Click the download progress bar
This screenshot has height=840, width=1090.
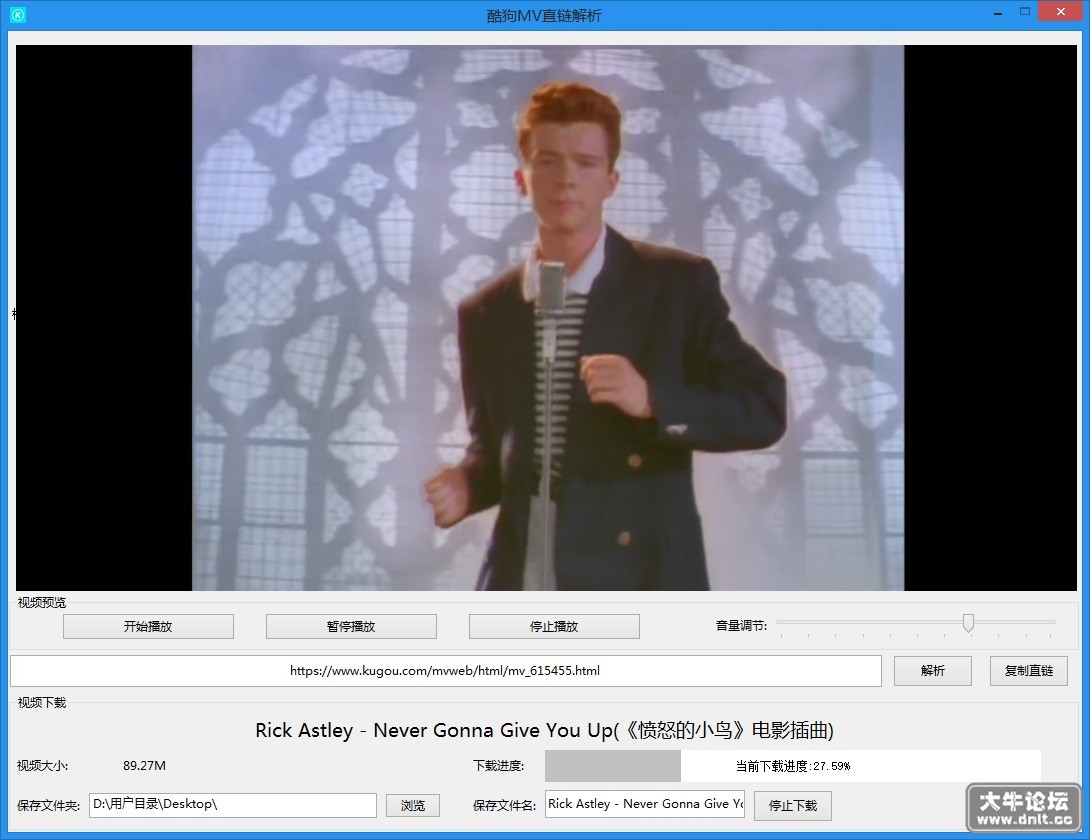point(792,766)
